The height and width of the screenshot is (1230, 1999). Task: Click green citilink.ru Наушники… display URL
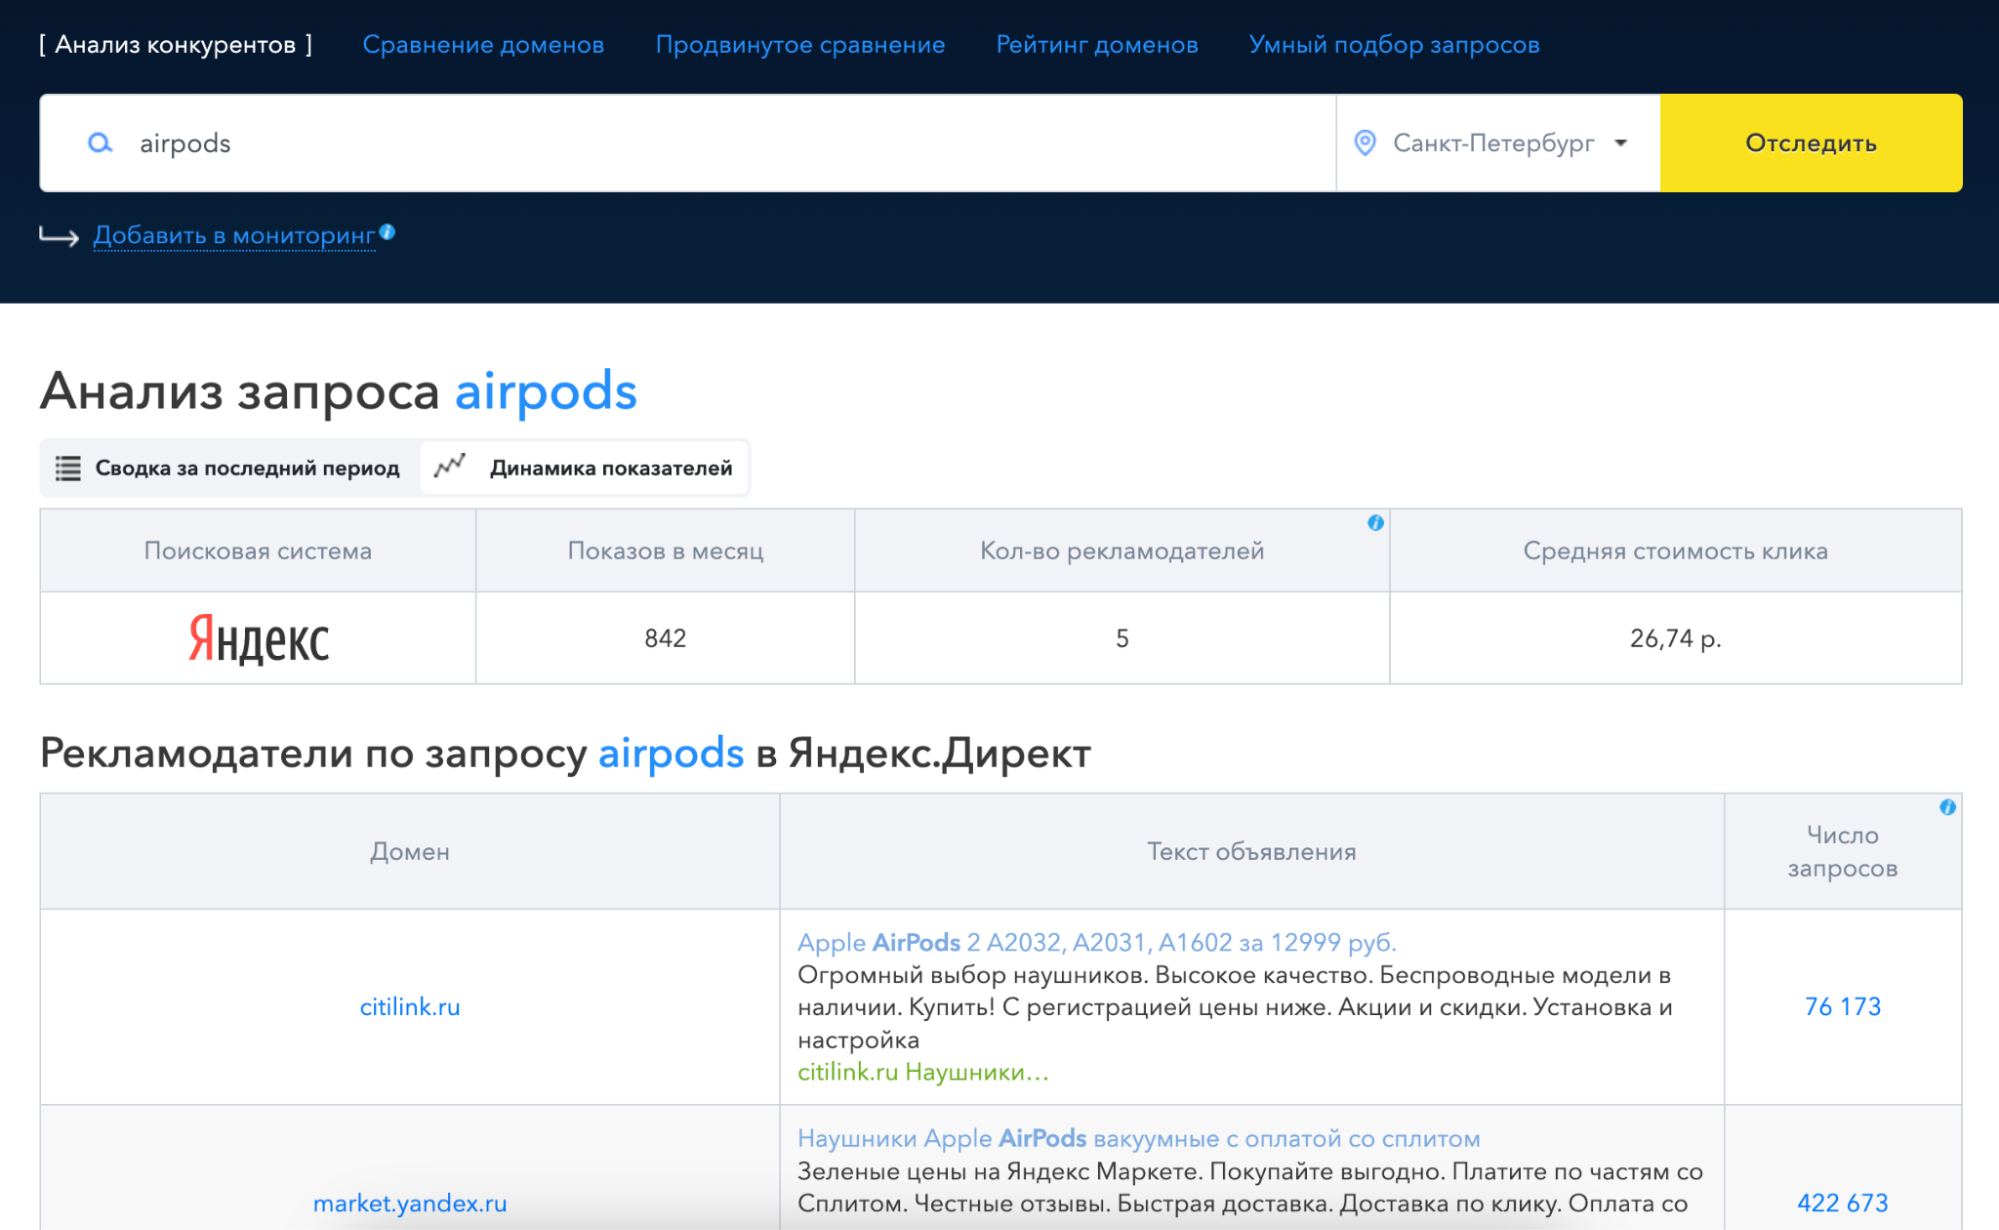point(923,1072)
